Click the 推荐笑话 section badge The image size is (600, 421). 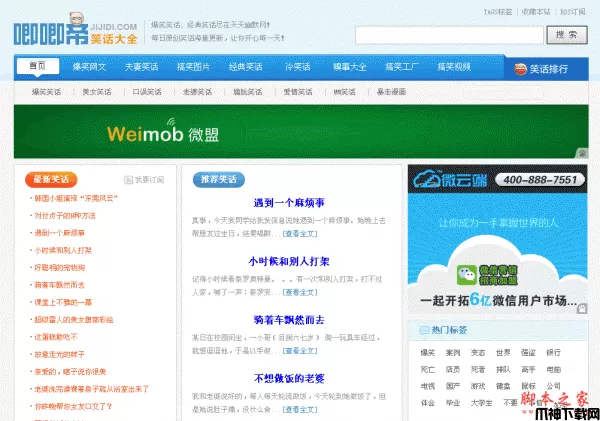tap(219, 179)
